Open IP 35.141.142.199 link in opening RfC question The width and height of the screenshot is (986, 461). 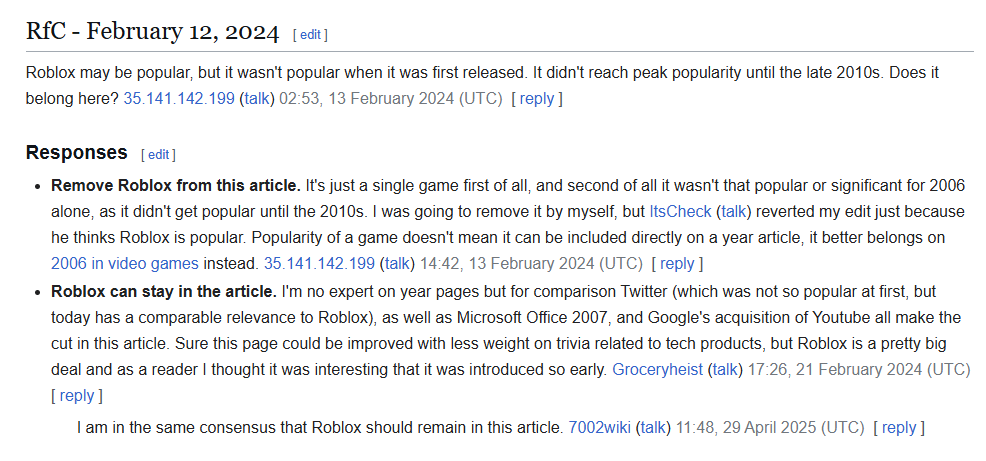click(x=179, y=99)
